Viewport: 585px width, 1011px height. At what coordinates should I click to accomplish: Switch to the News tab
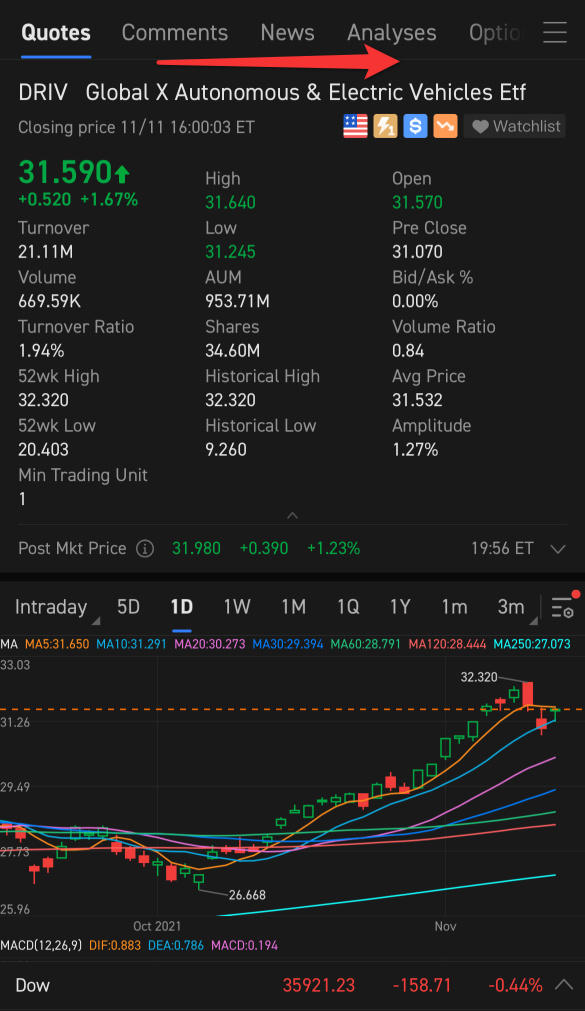click(x=288, y=33)
